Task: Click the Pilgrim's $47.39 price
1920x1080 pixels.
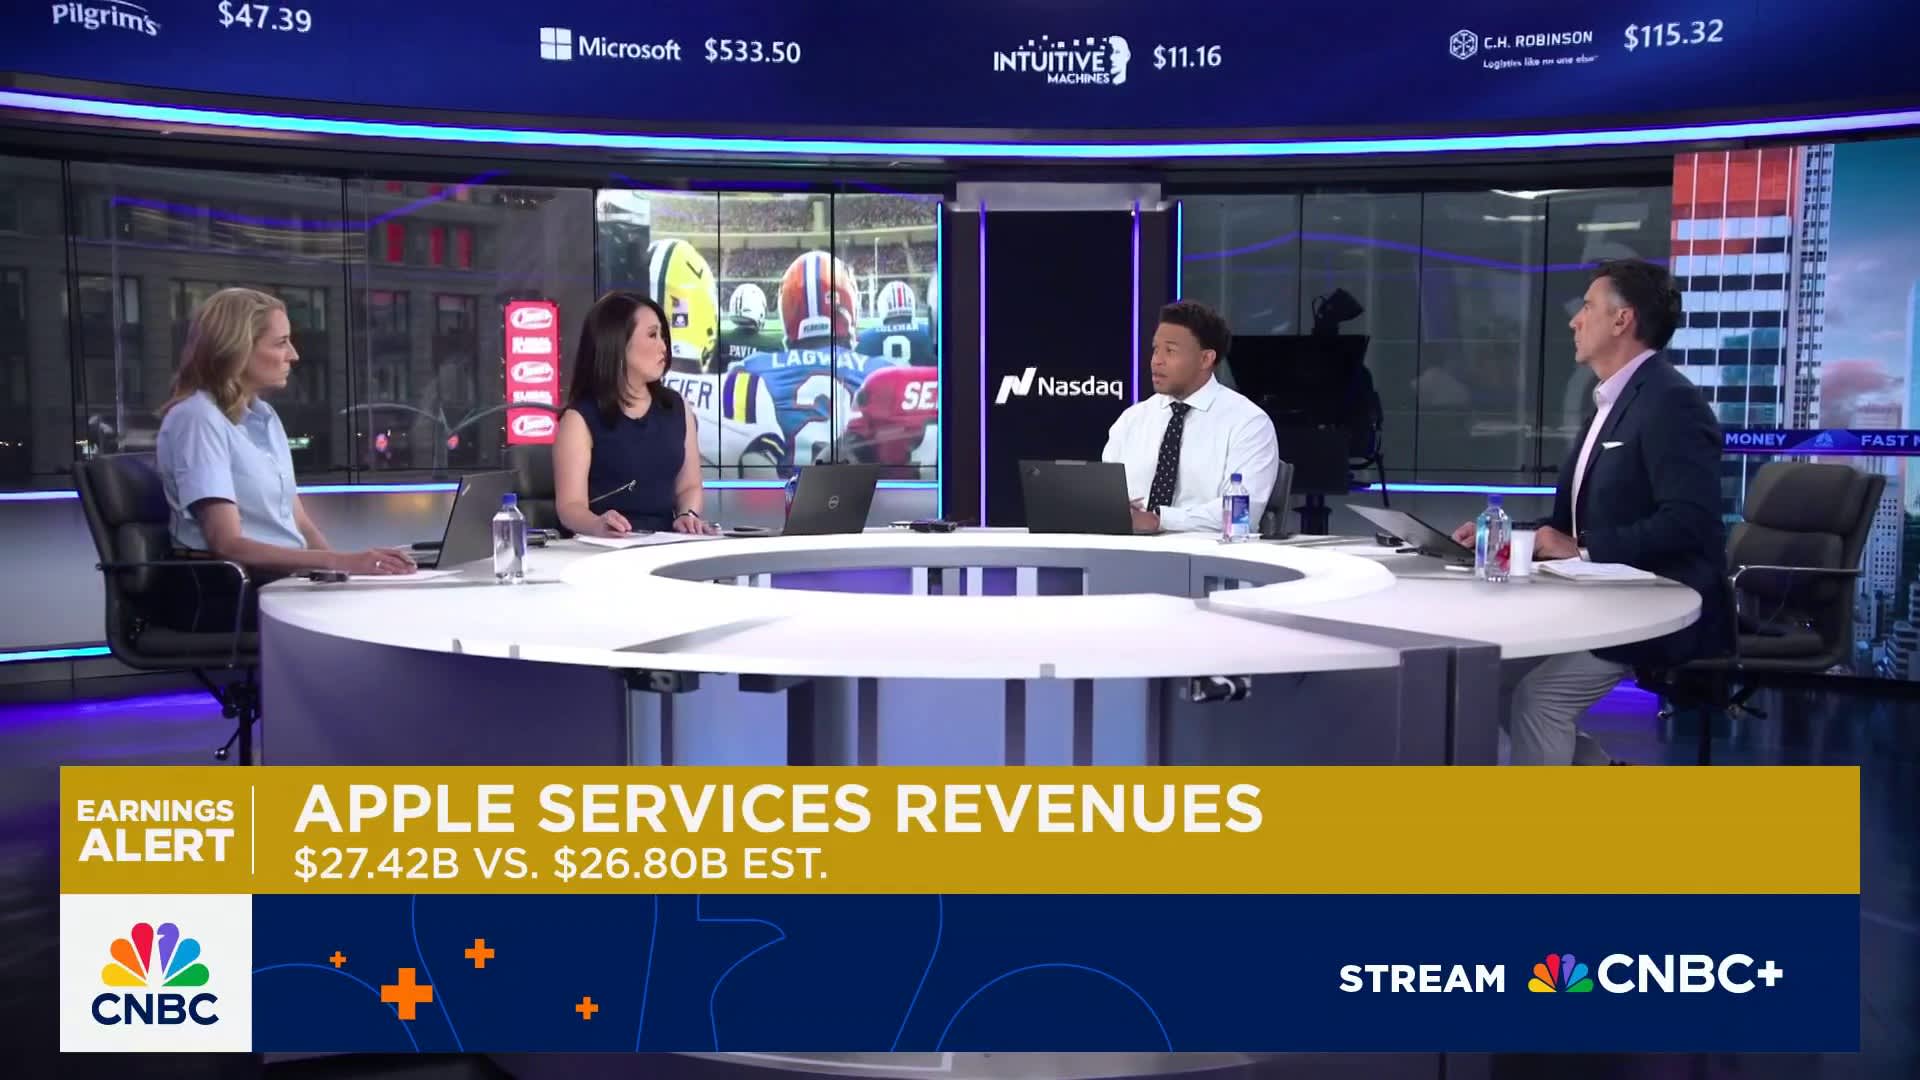Action: pos(265,17)
